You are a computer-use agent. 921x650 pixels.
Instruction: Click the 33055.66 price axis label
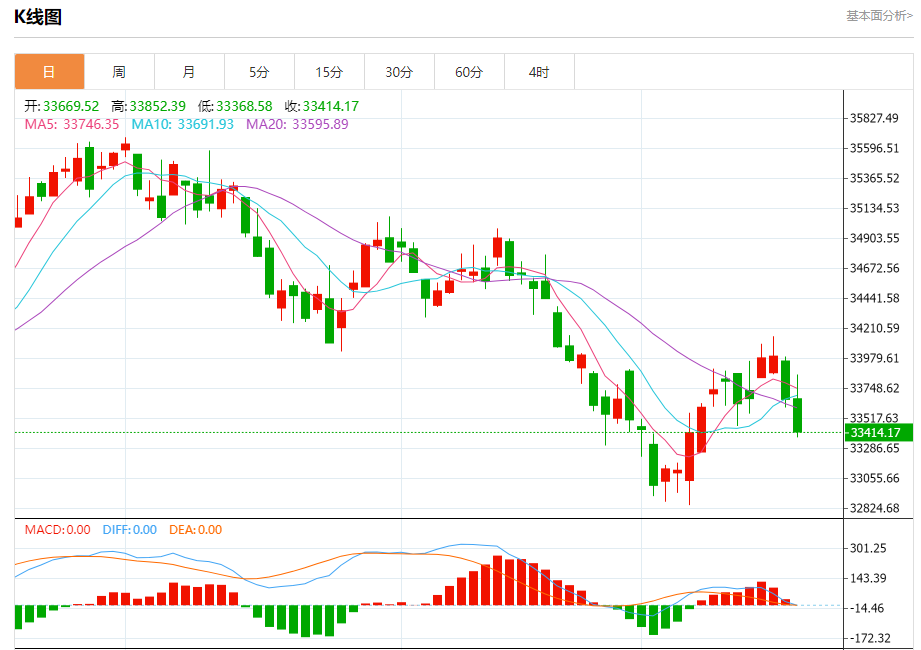(x=874, y=478)
